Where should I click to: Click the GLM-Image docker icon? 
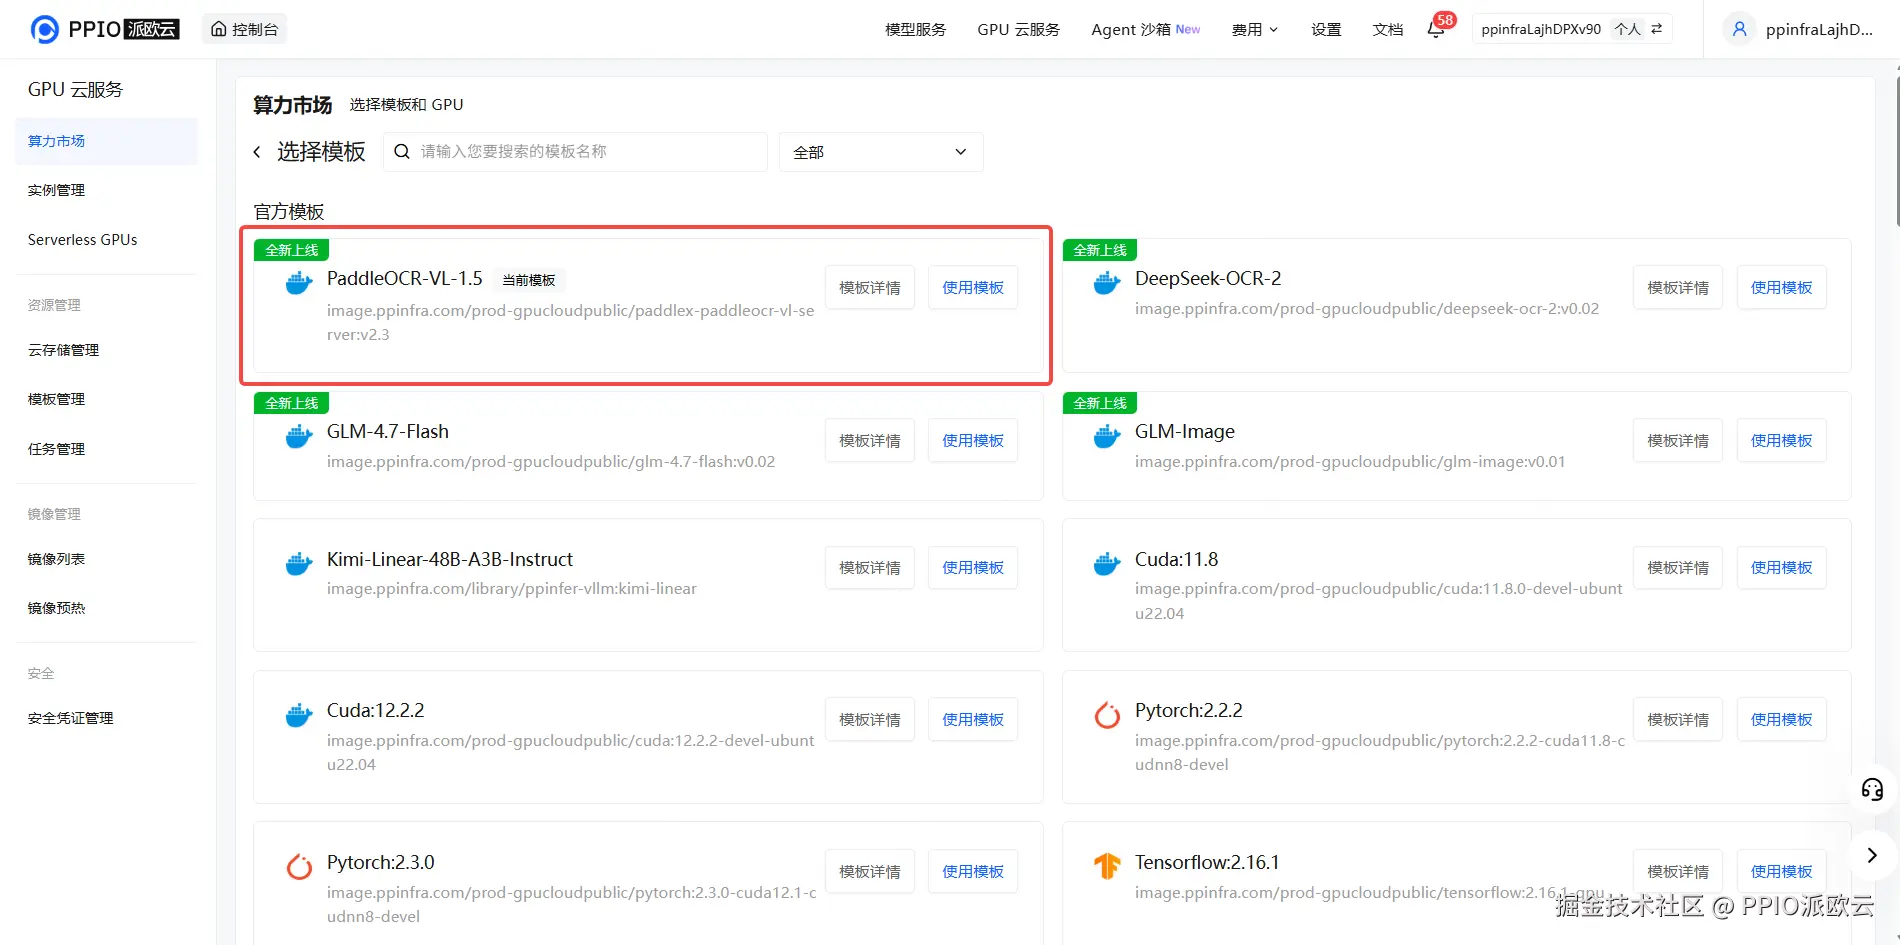point(1107,437)
